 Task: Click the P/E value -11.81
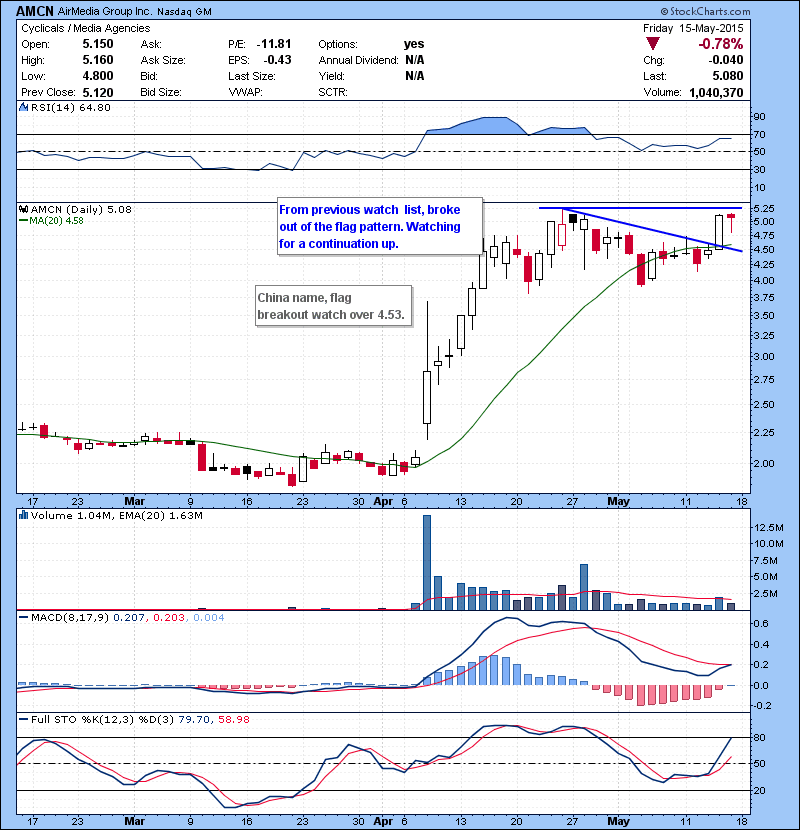(274, 44)
